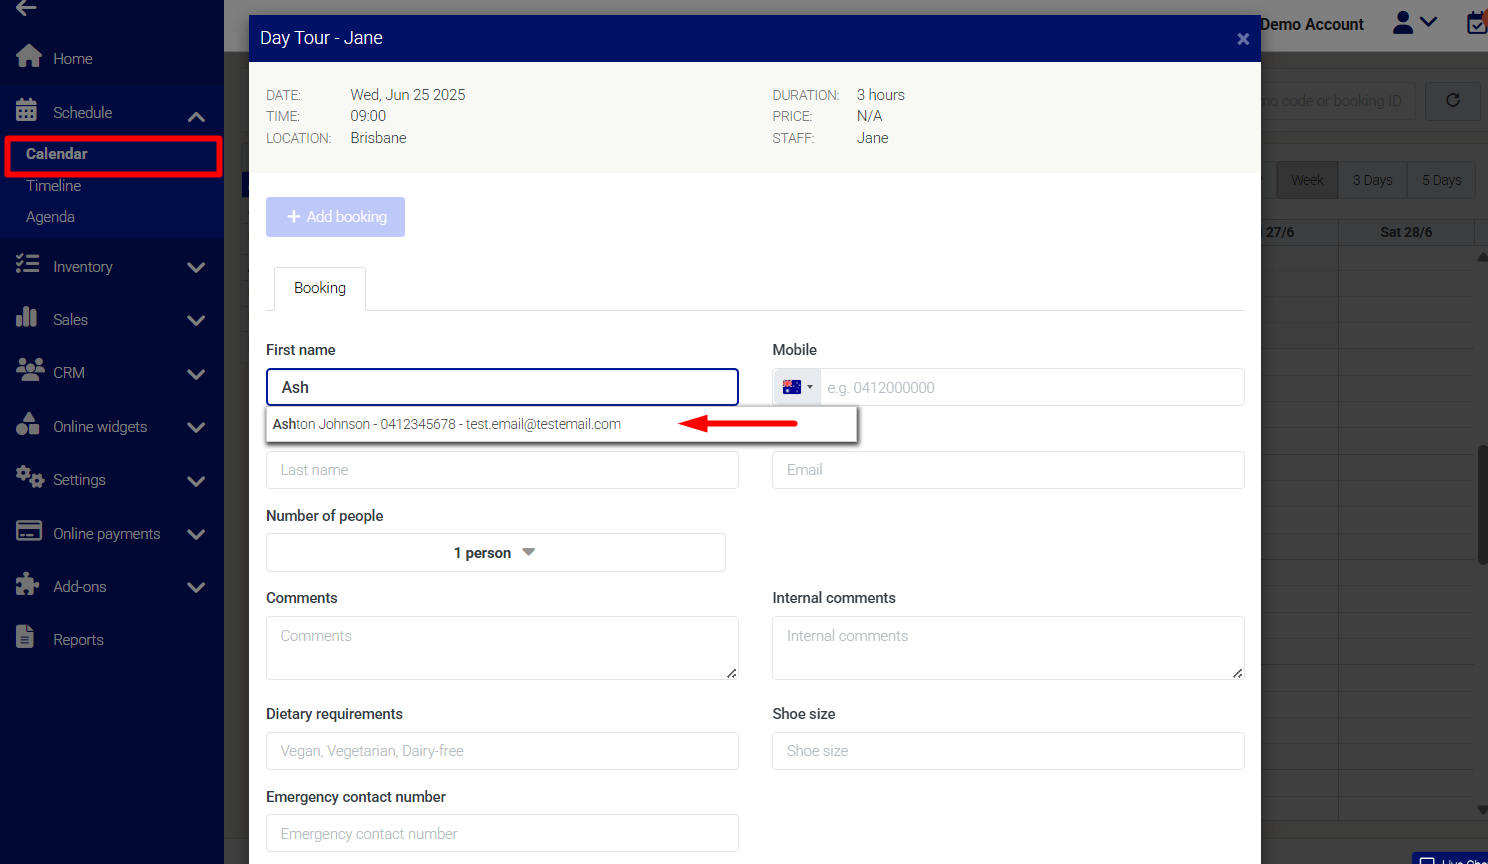This screenshot has height=864, width=1488.
Task: Focus the Emergency contact number field
Action: tap(502, 833)
